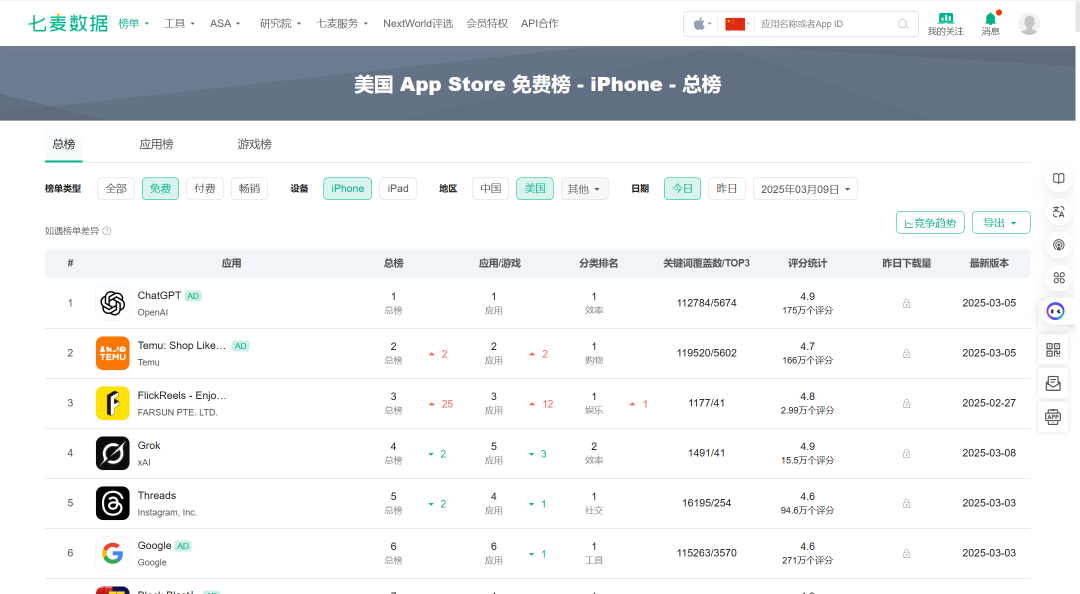Click the lock icon in Google row
1080x594 pixels.
[906, 553]
